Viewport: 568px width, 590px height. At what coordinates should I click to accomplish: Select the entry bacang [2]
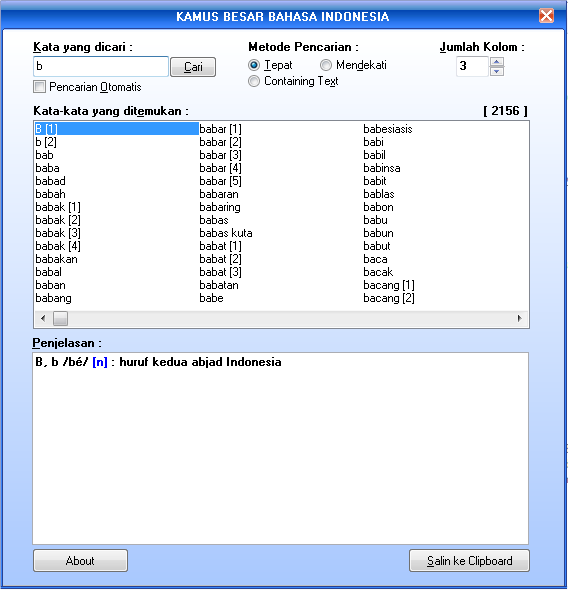point(389,298)
